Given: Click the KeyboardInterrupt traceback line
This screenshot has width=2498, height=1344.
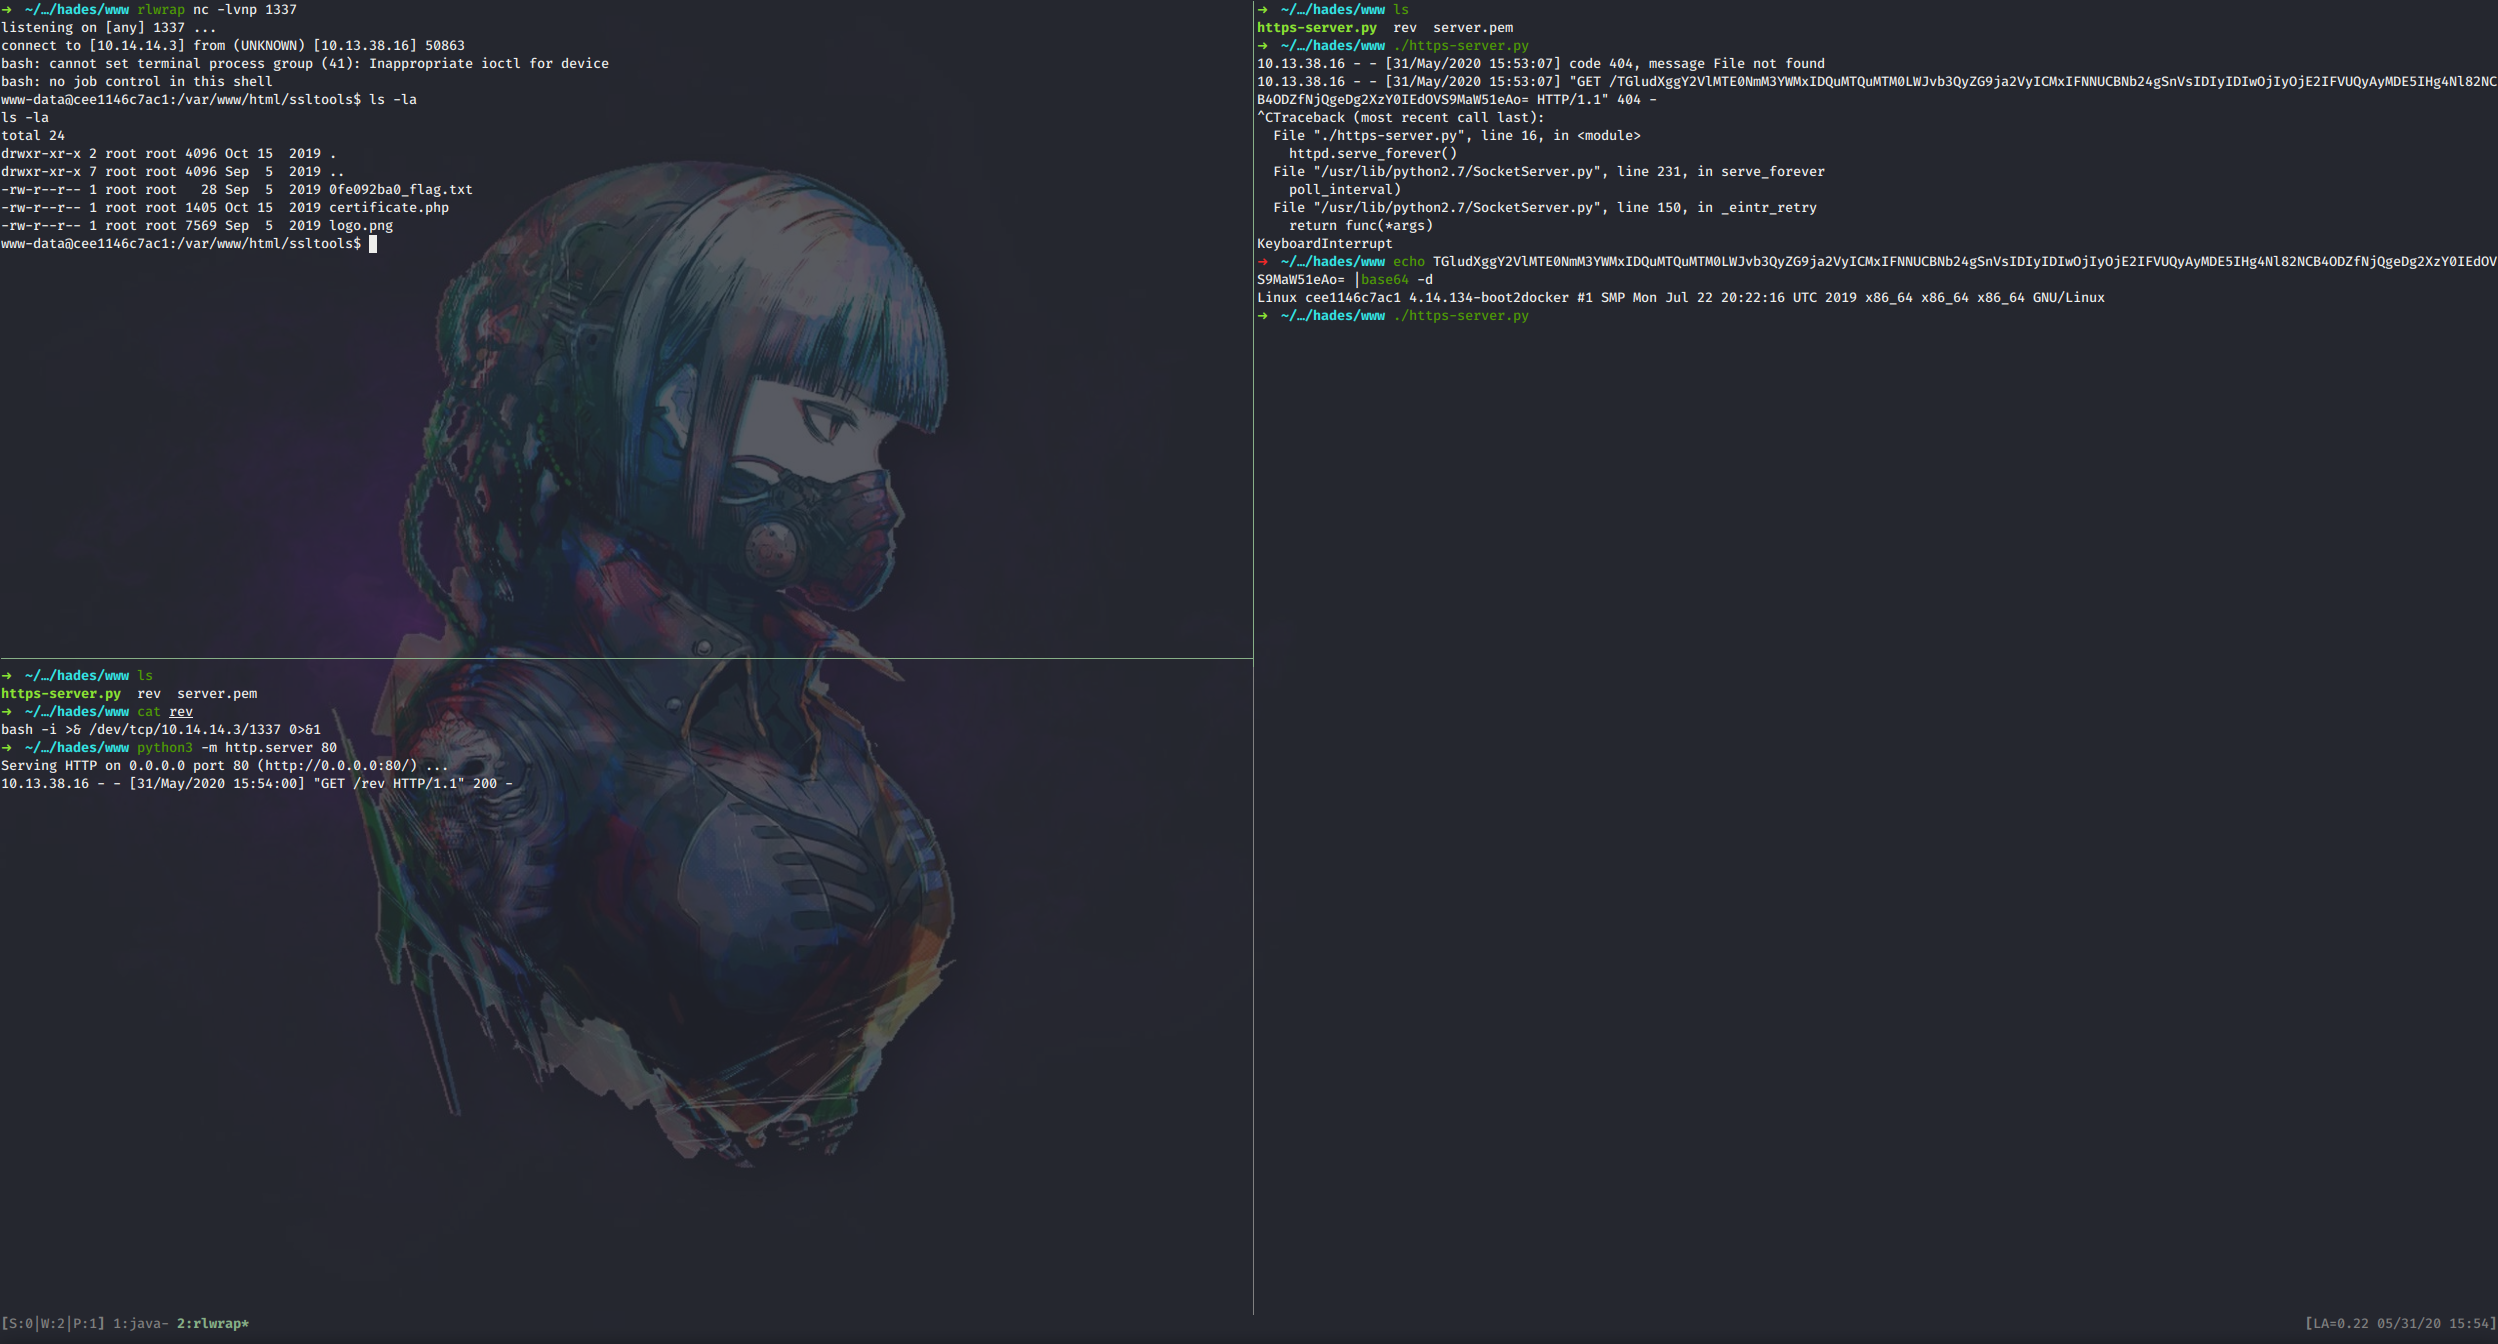Looking at the screenshot, I should (x=1324, y=244).
